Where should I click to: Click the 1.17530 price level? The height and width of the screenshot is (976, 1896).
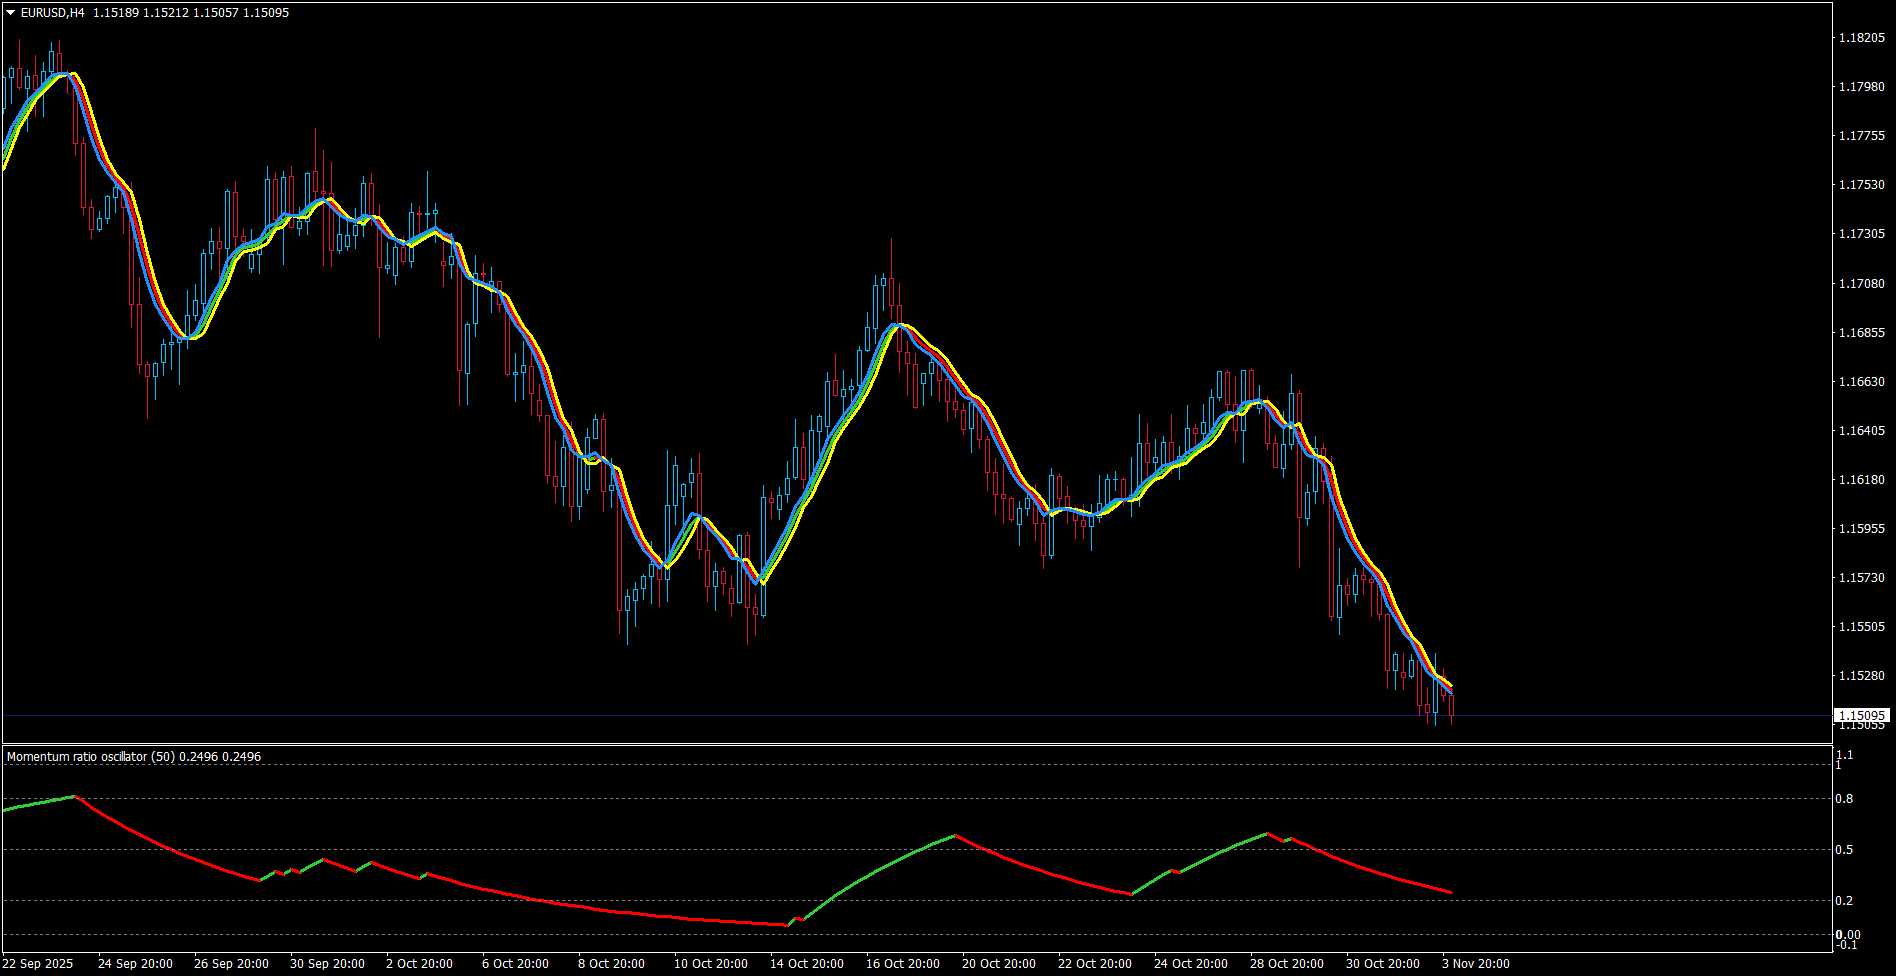pos(1862,185)
